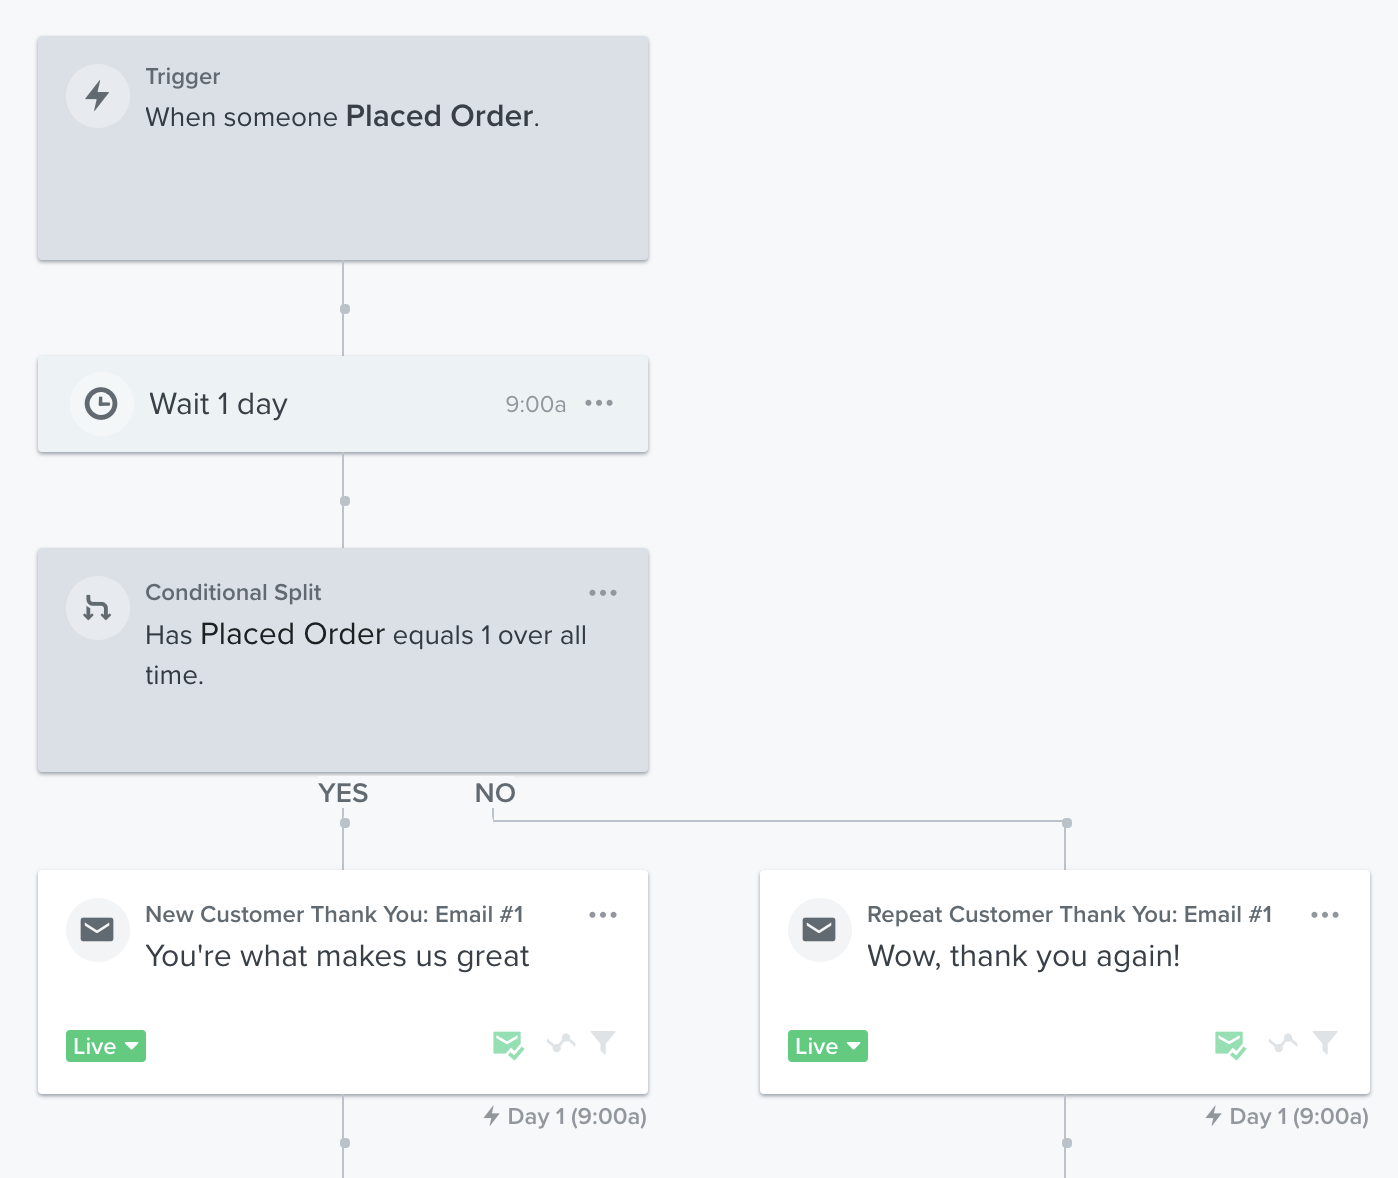Click the NO branch label
Screen dimensions: 1398x1178
point(495,792)
